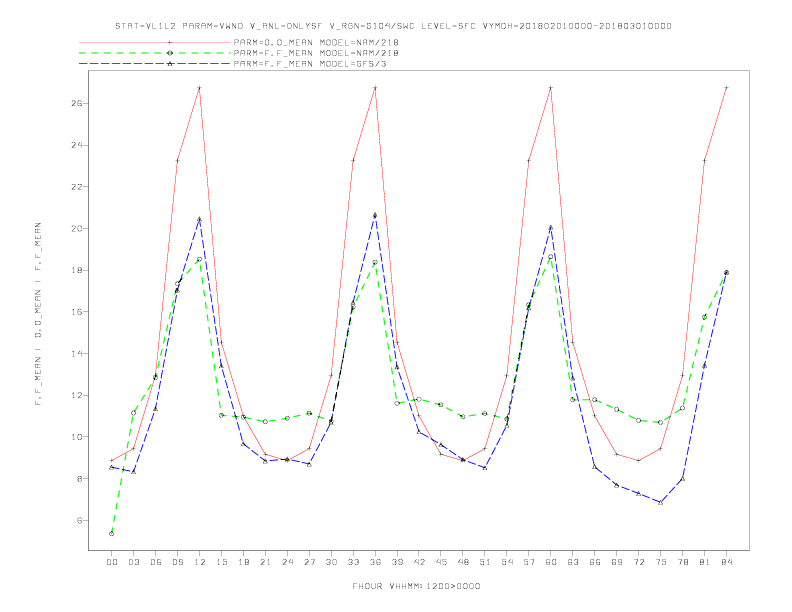Click x-axis tick label 48
This screenshot has height=612, width=792.
[x=463, y=562]
